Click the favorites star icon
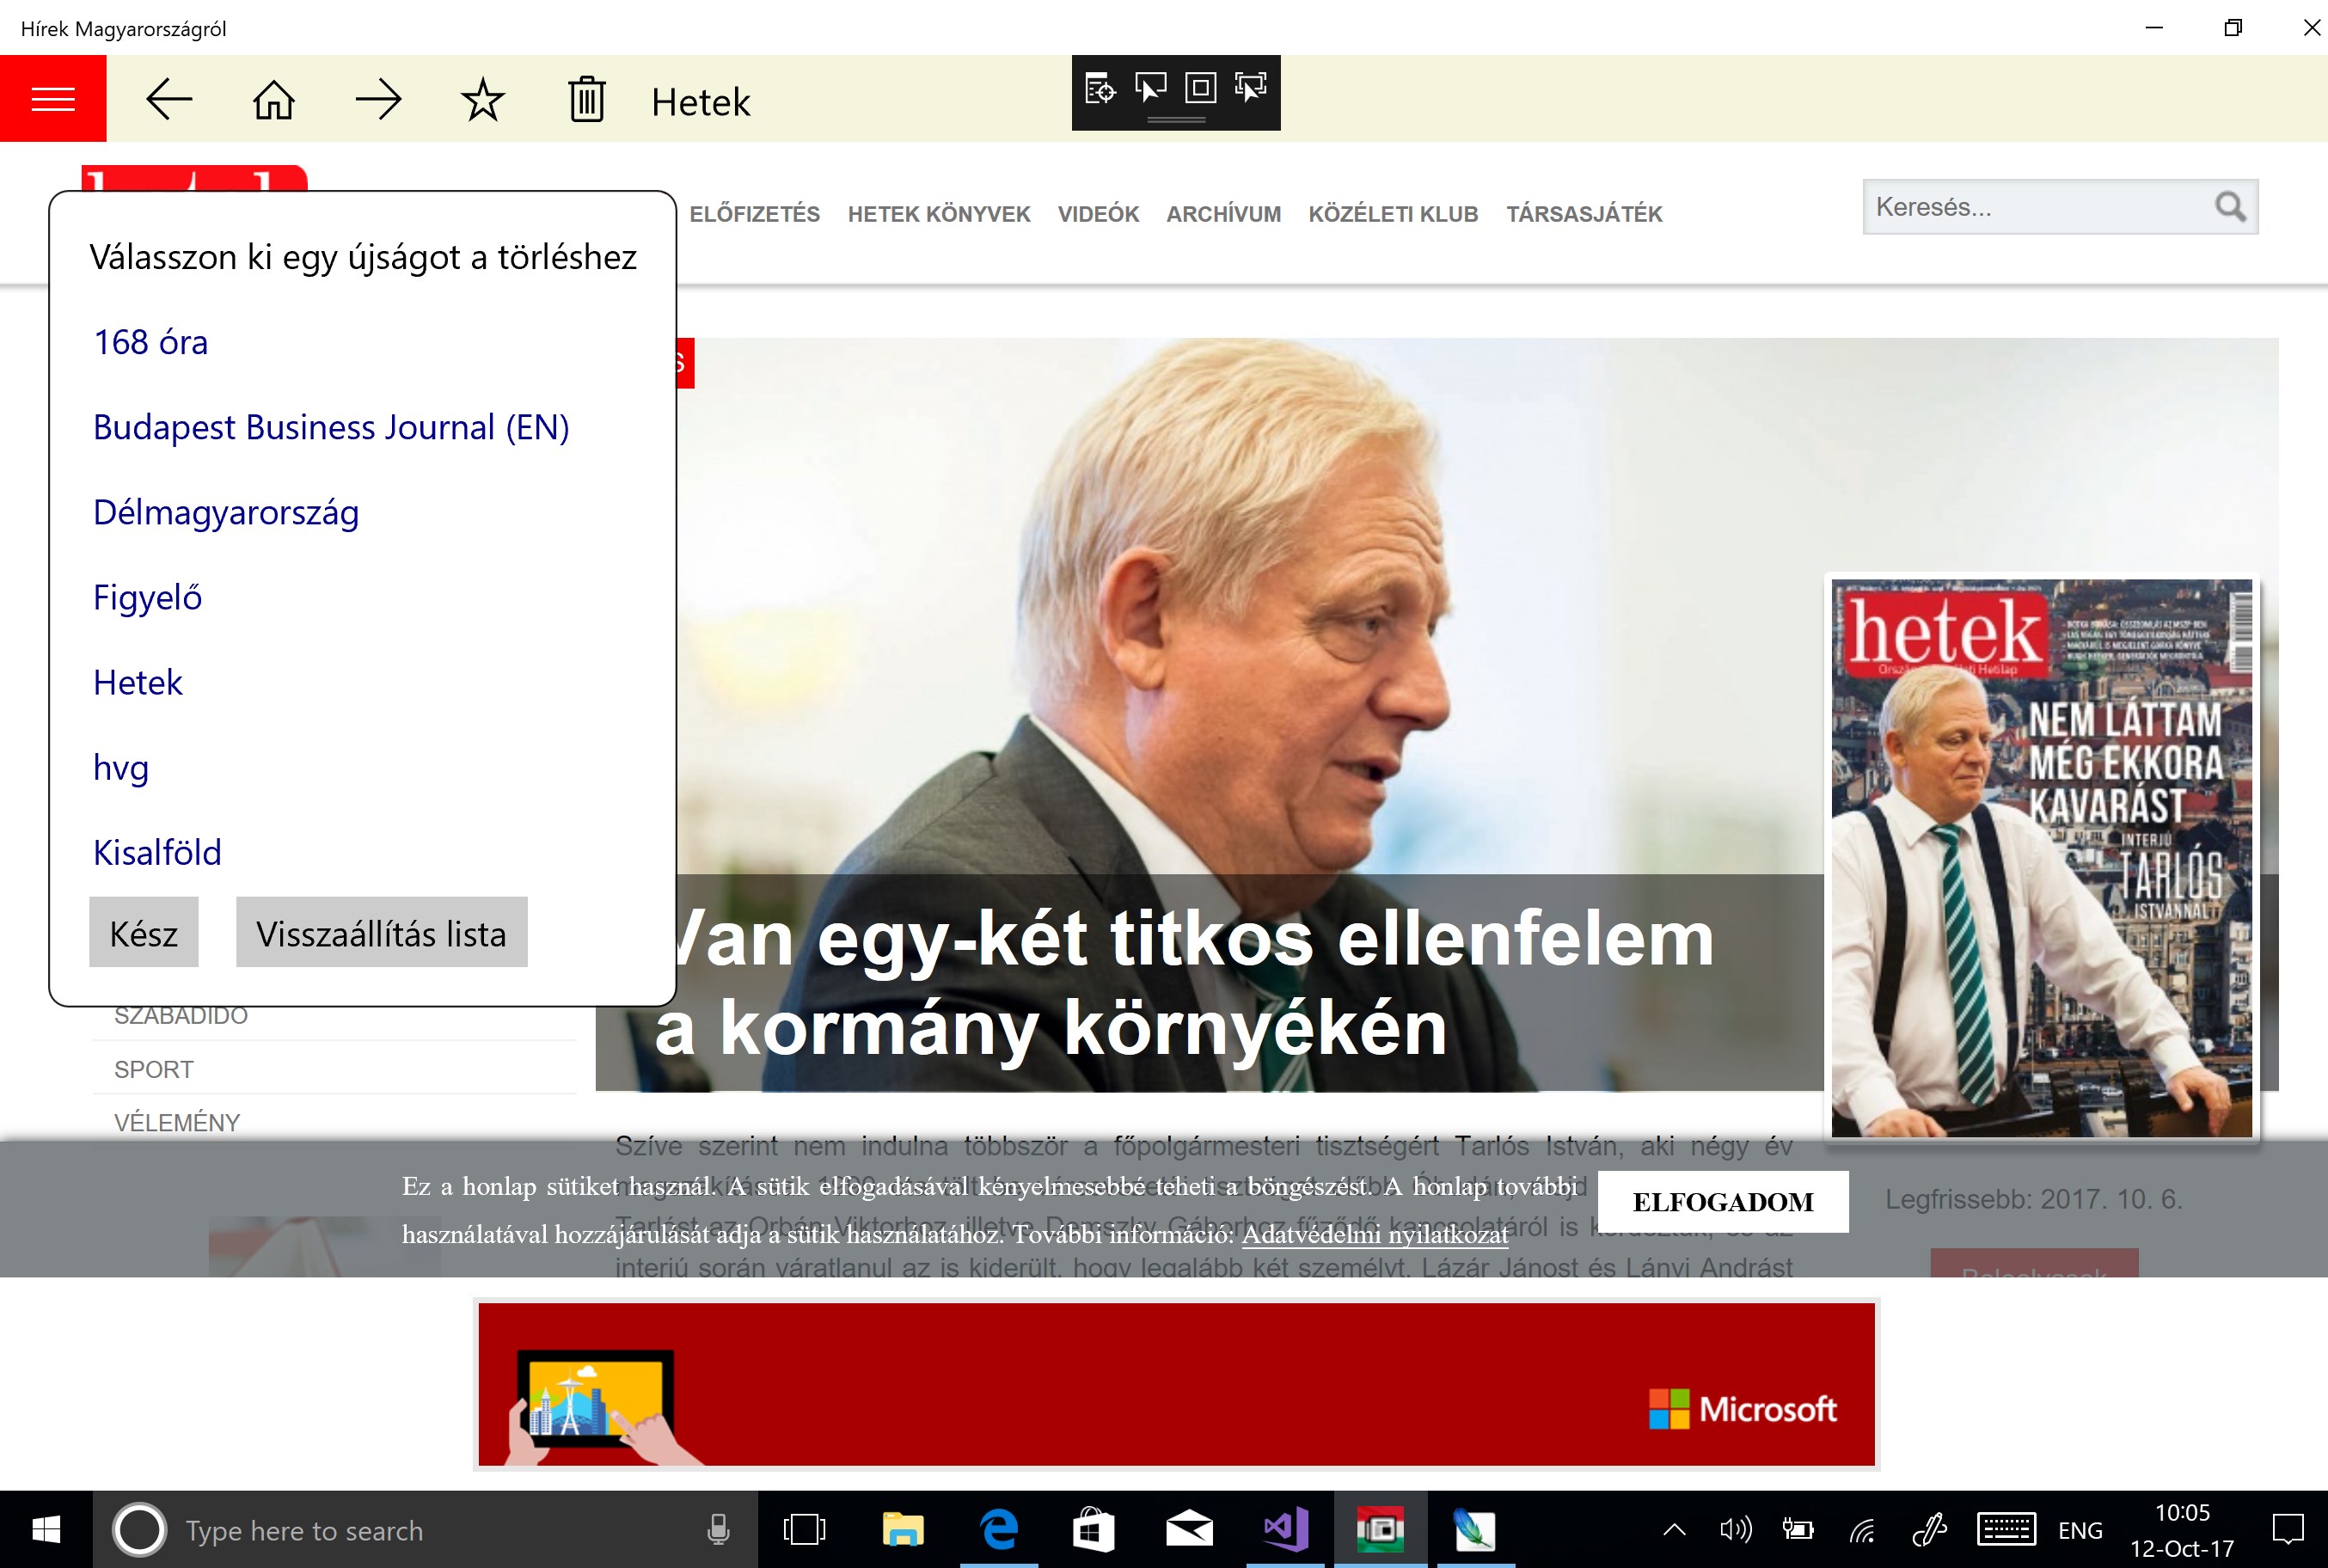The width and height of the screenshot is (2328, 1568). point(482,100)
